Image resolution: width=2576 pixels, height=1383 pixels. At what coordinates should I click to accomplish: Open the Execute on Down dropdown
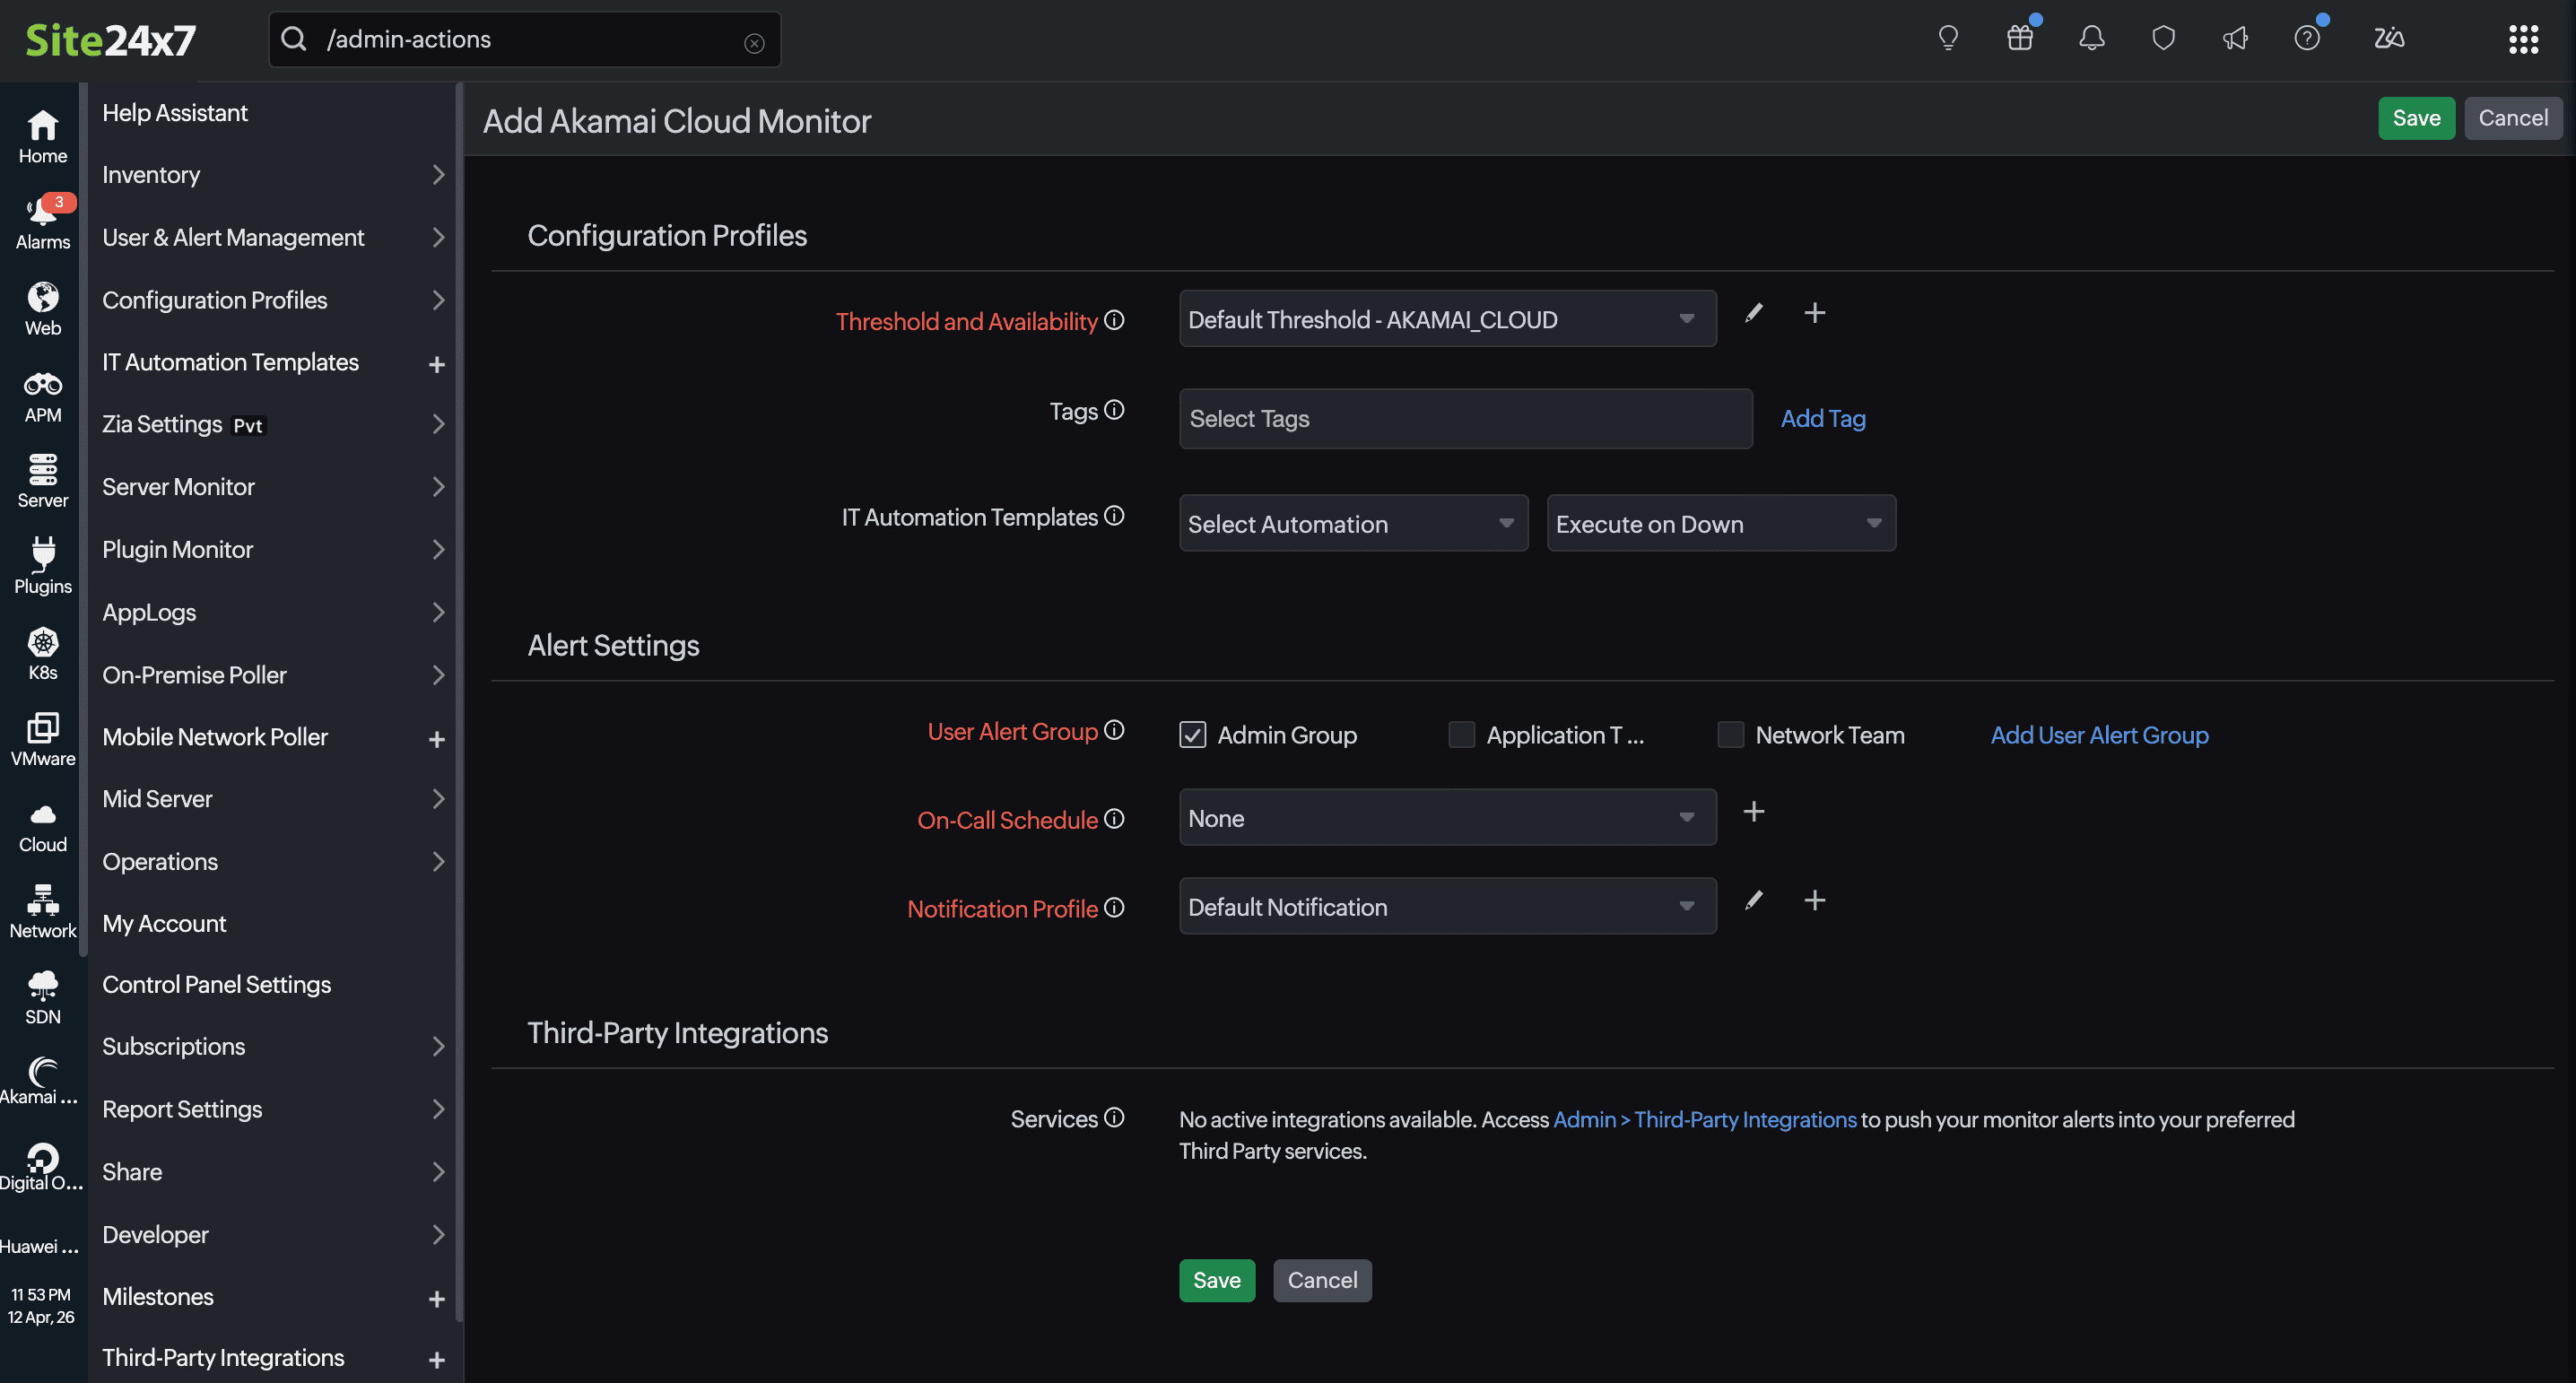1720,523
